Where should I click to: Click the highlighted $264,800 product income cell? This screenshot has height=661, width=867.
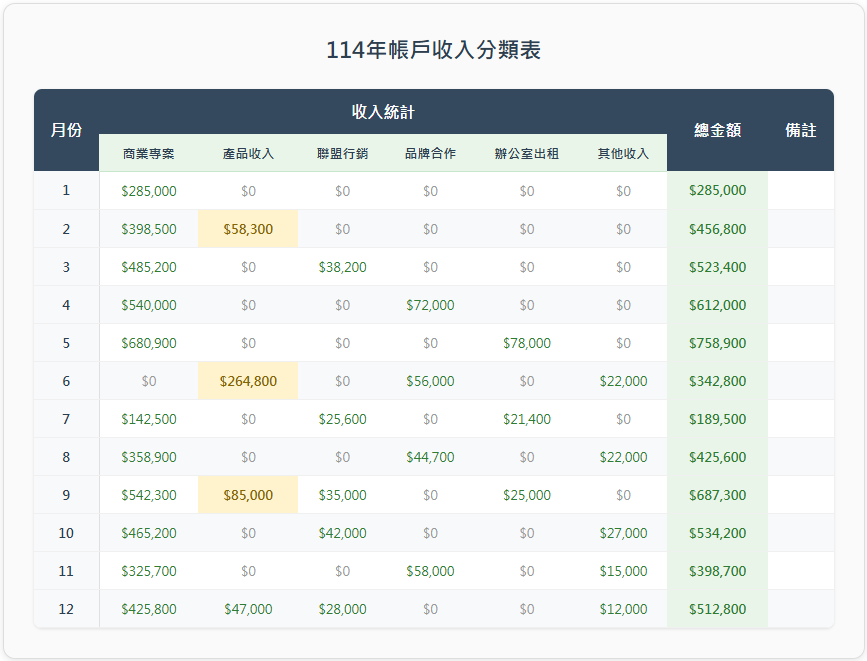click(248, 381)
